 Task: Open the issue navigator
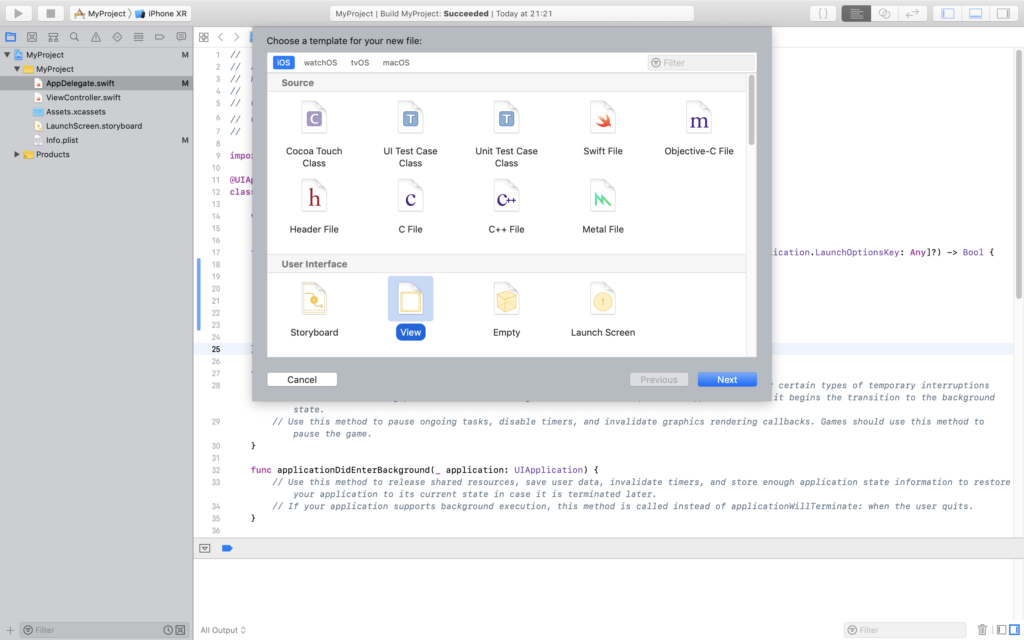click(96, 37)
